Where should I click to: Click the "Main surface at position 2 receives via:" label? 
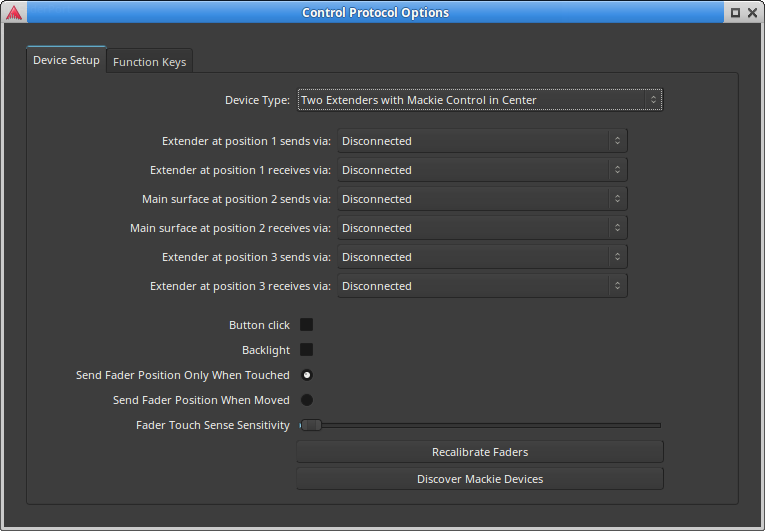point(230,228)
